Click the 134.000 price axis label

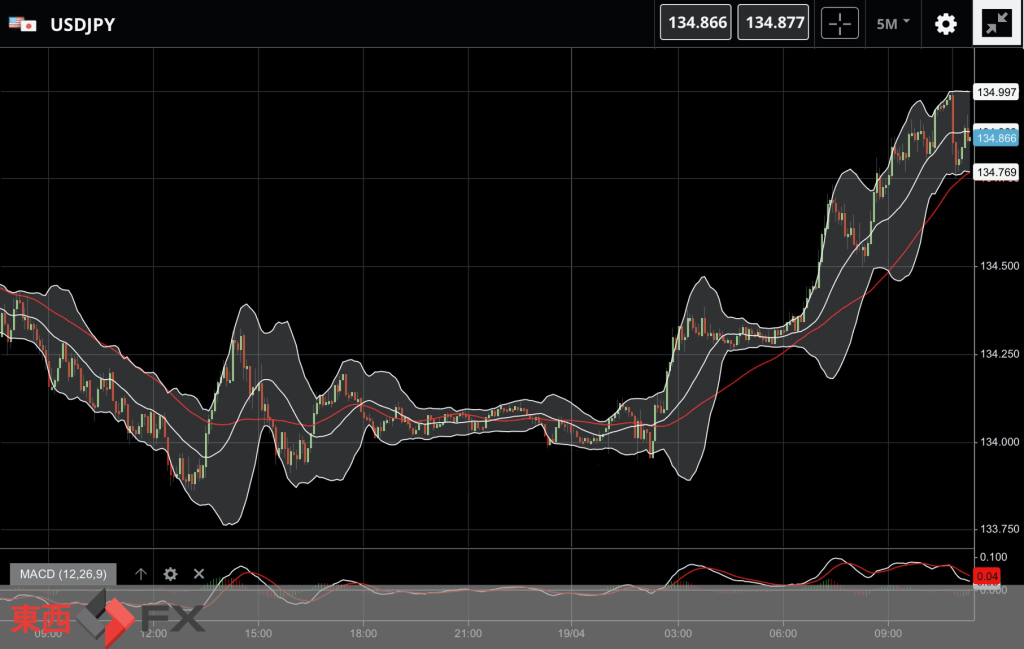click(999, 442)
